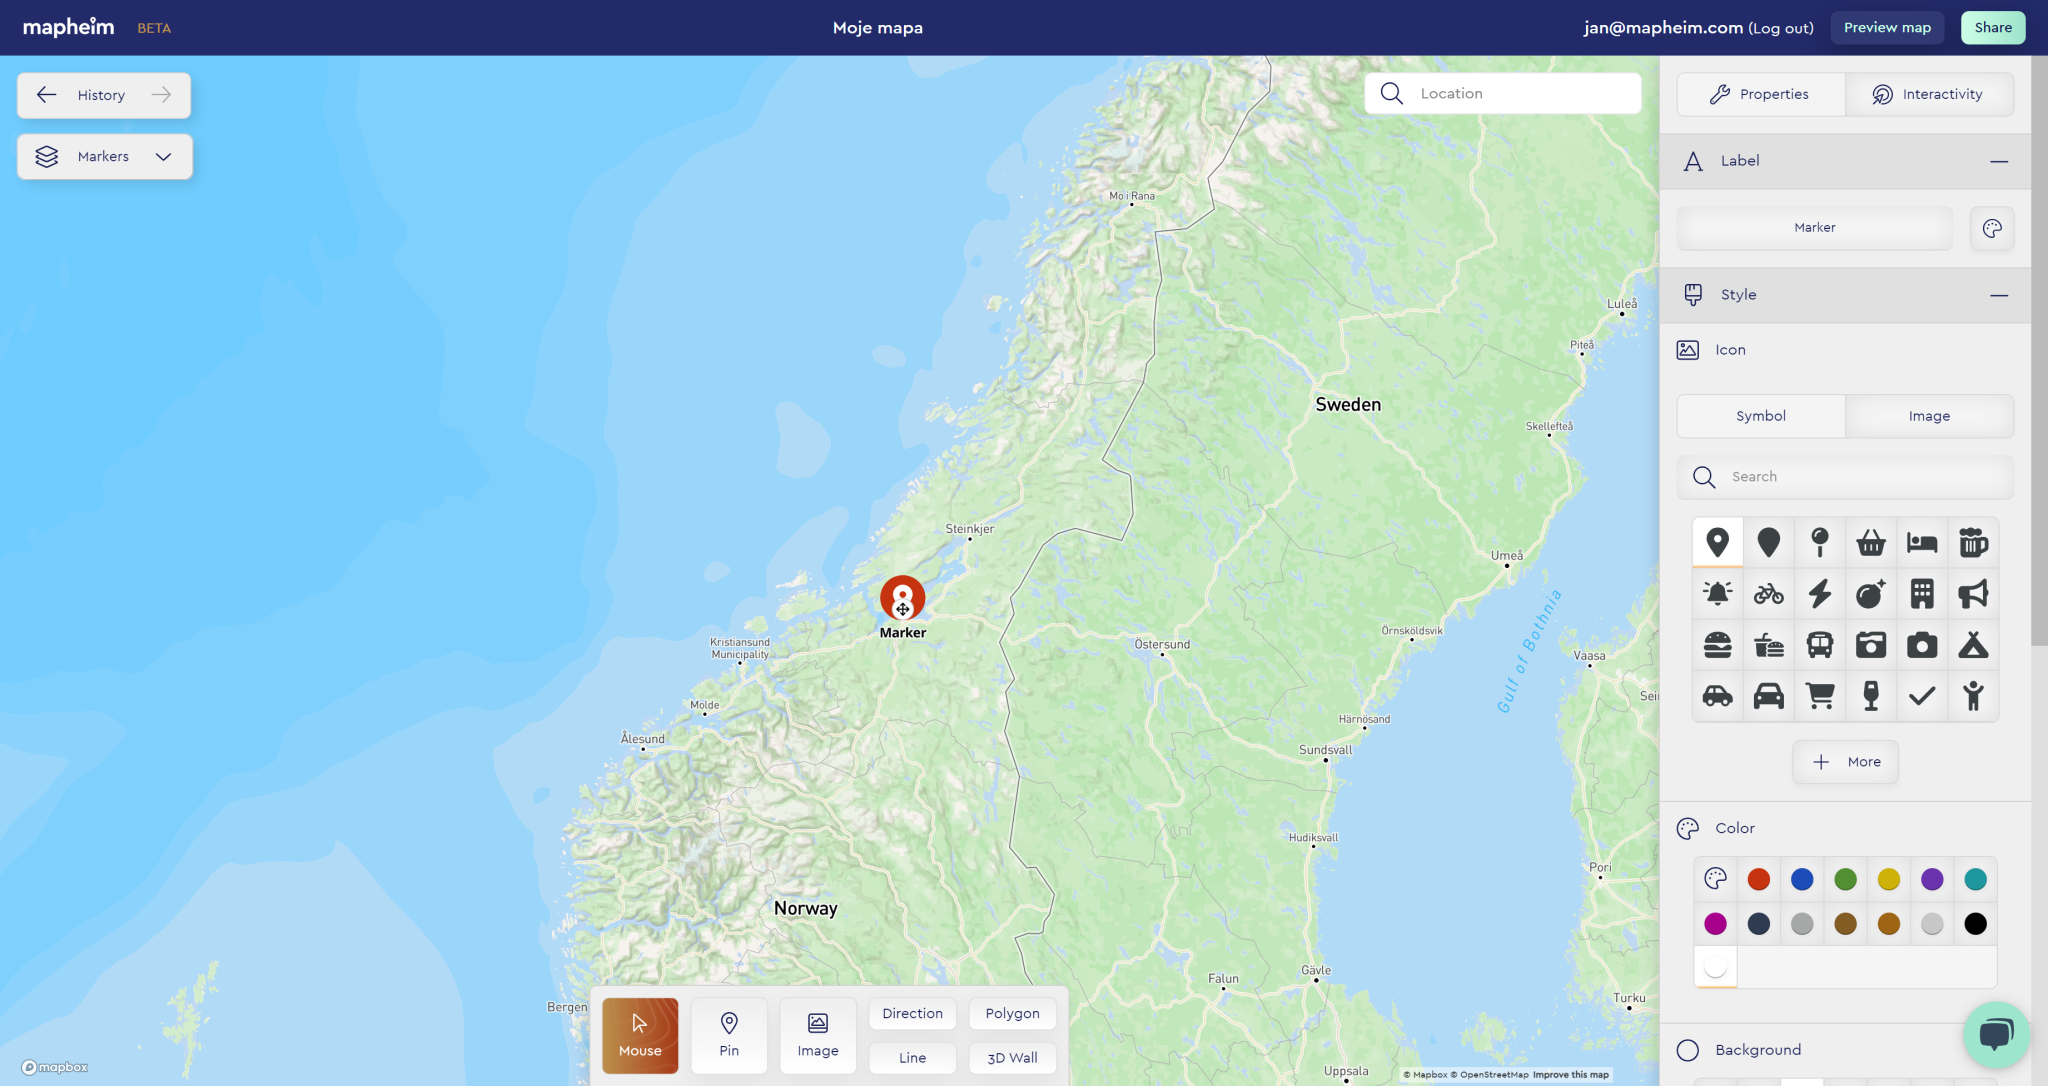Open the Markers layers dropdown
This screenshot has width=2048, height=1086.
pos(105,157)
